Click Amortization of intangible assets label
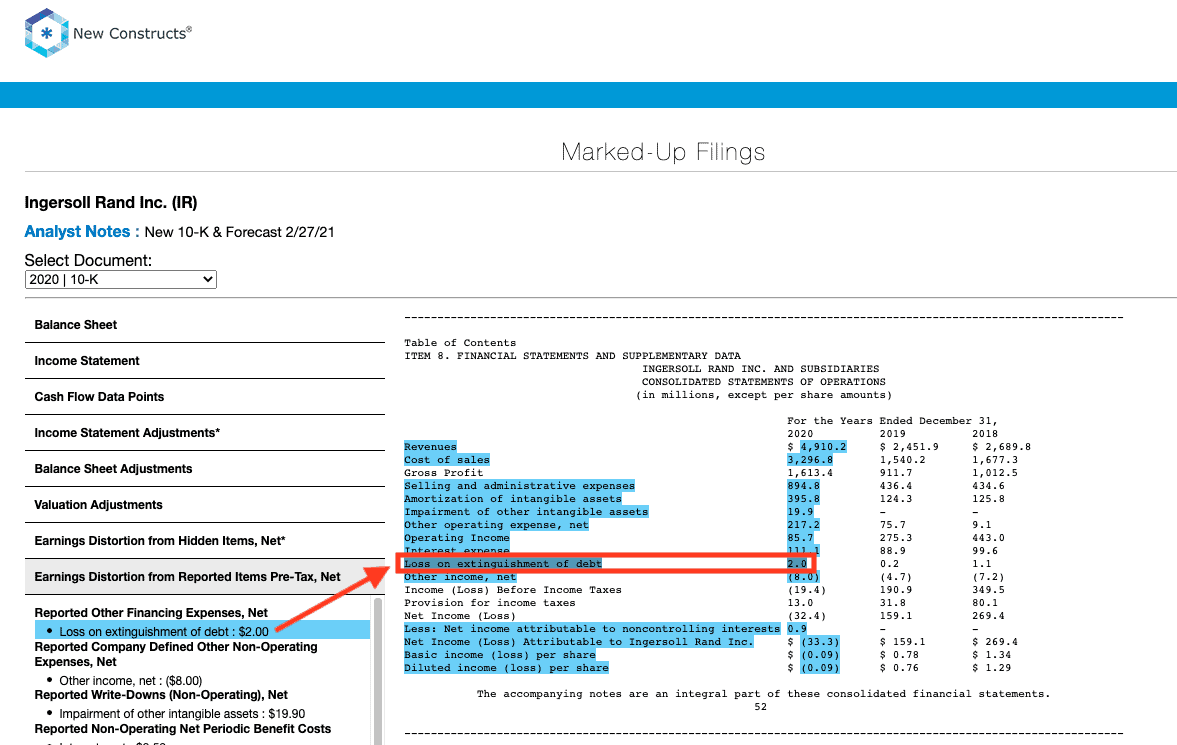 coord(513,499)
